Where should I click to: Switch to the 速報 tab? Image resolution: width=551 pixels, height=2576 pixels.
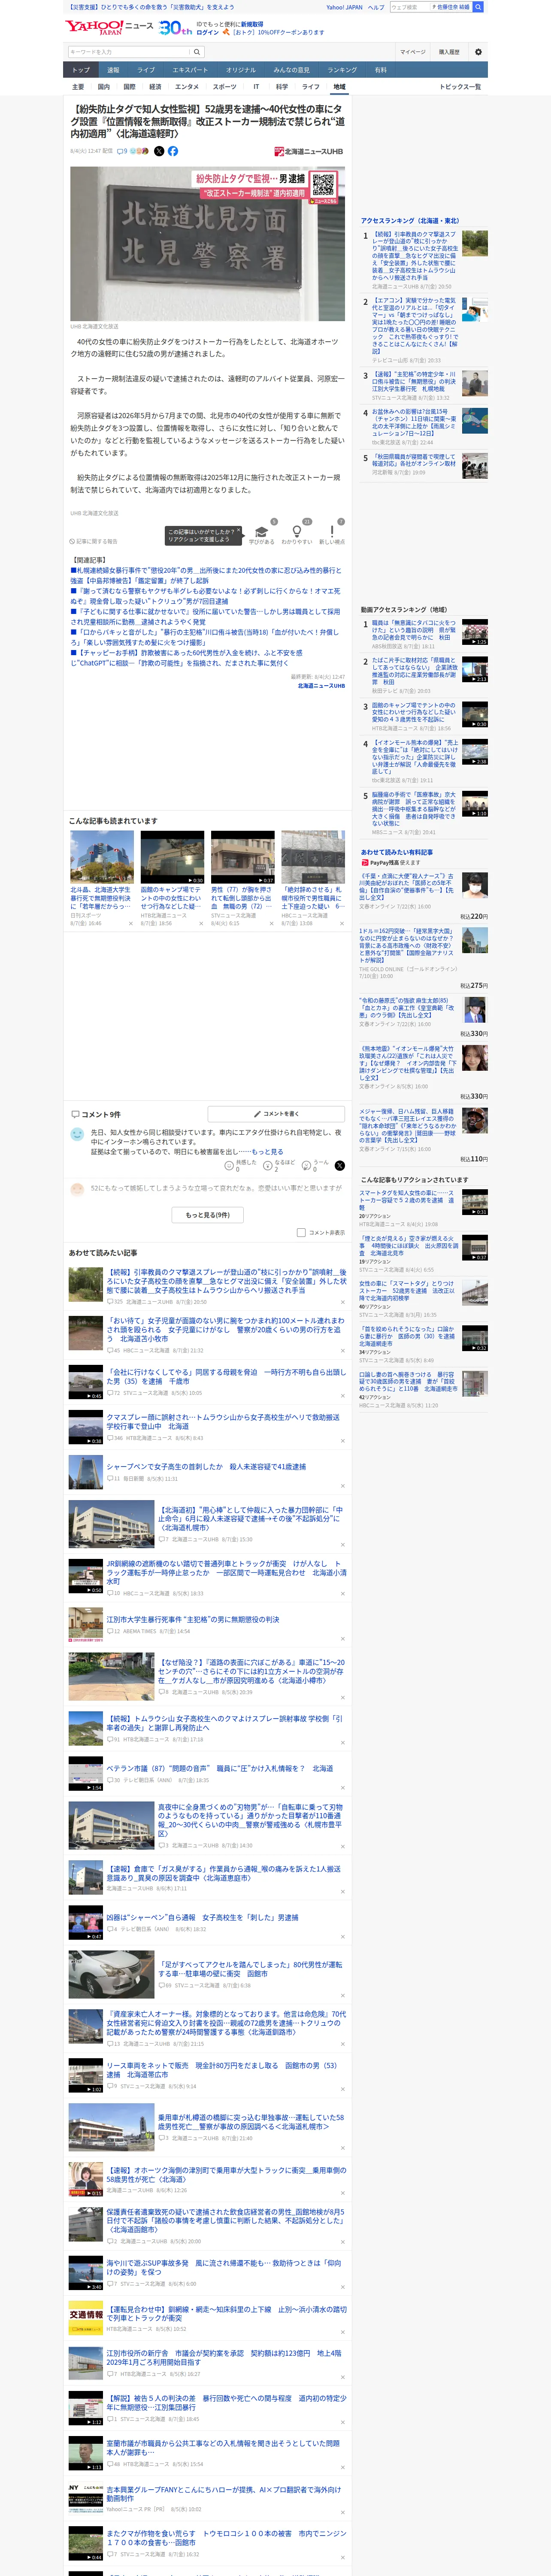point(113,70)
